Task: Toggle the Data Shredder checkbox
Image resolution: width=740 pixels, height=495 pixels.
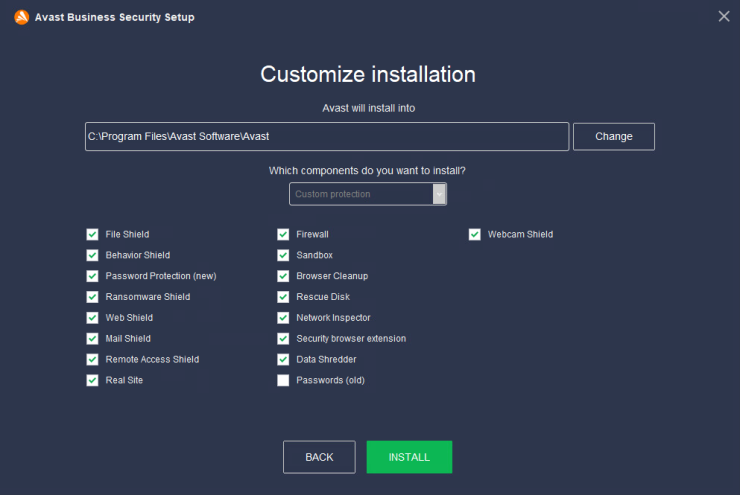Action: (x=283, y=360)
